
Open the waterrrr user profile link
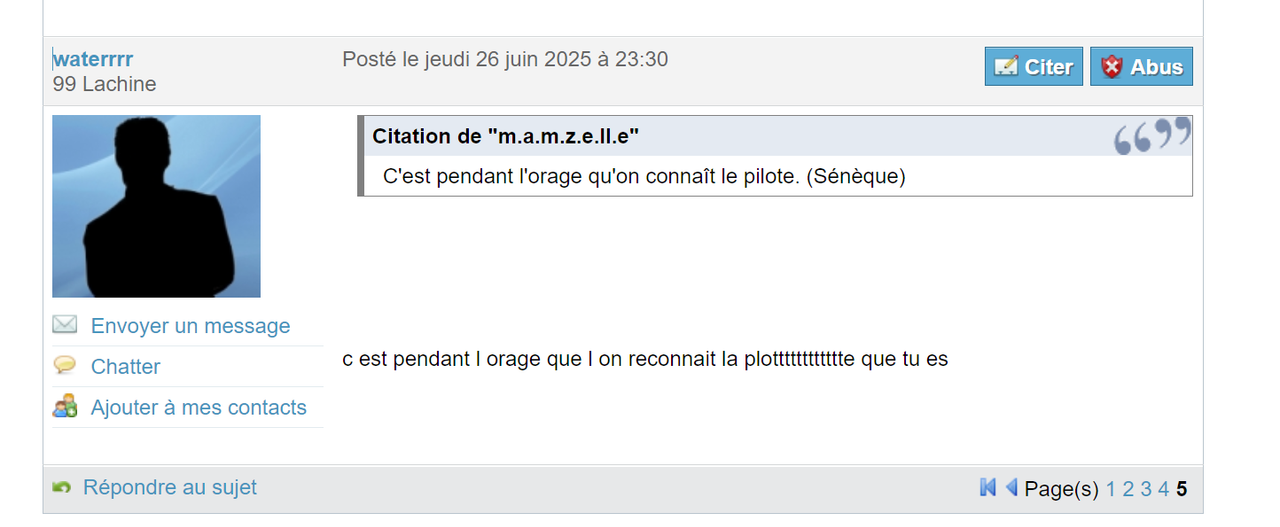click(93, 59)
